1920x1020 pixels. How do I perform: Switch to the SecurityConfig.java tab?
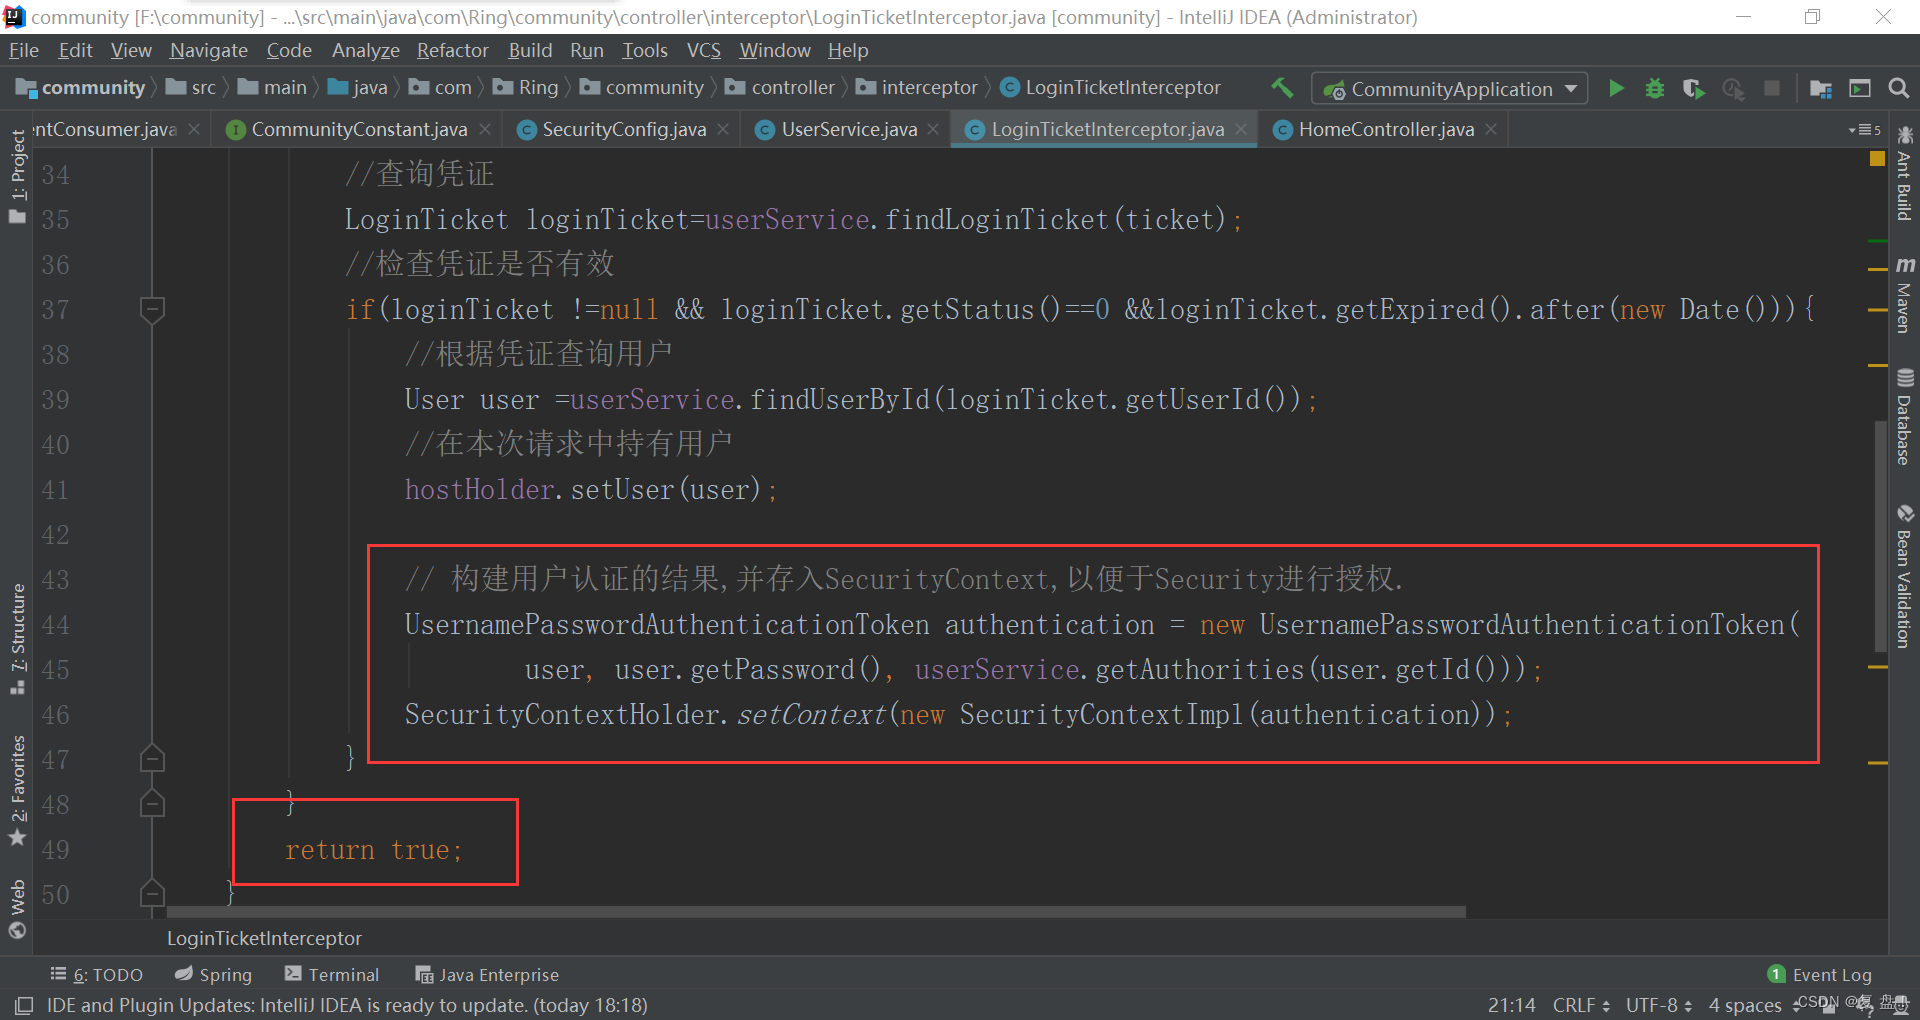pos(624,129)
